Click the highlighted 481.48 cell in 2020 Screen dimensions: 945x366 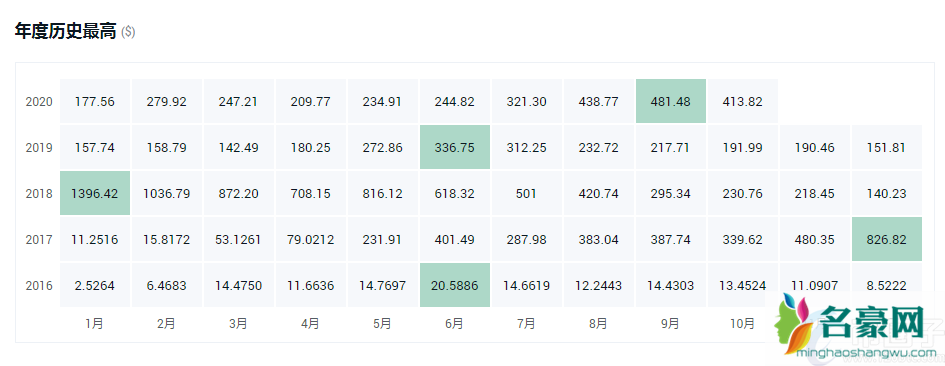click(x=670, y=101)
